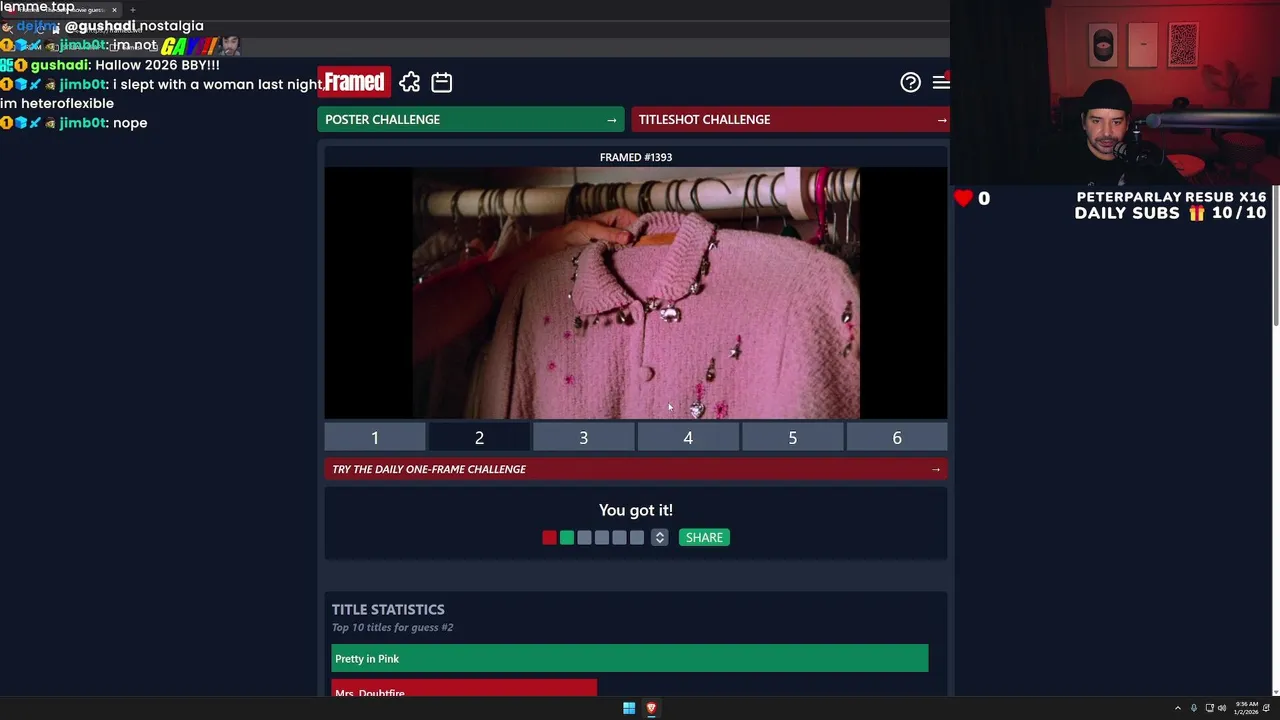
Task: Click the Brave browser taskbar icon
Action: pyautogui.click(x=651, y=708)
